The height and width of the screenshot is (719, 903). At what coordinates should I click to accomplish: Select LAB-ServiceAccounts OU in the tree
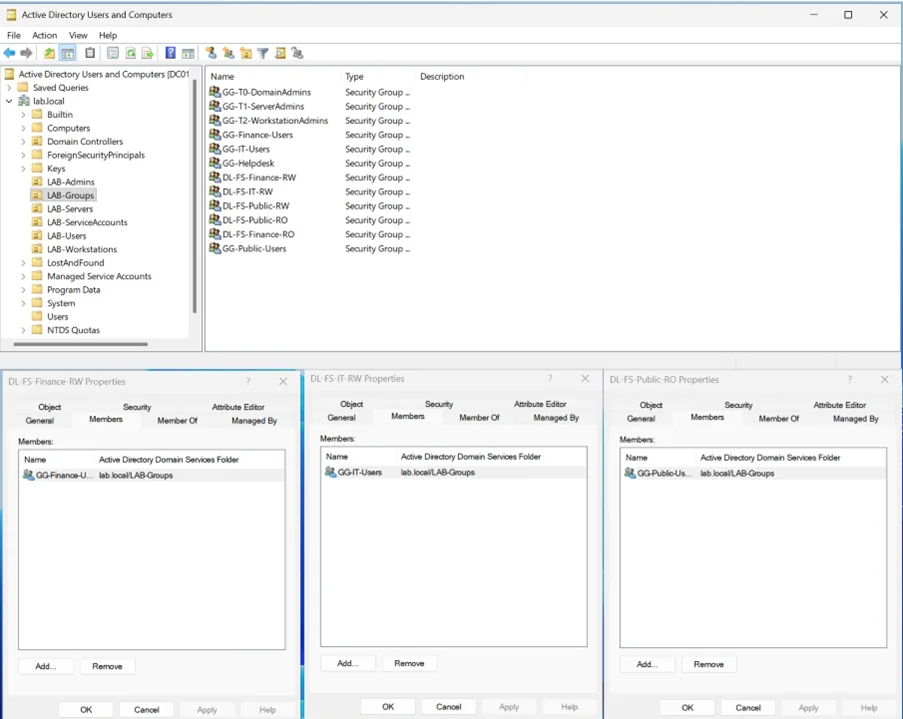pyautogui.click(x=87, y=222)
